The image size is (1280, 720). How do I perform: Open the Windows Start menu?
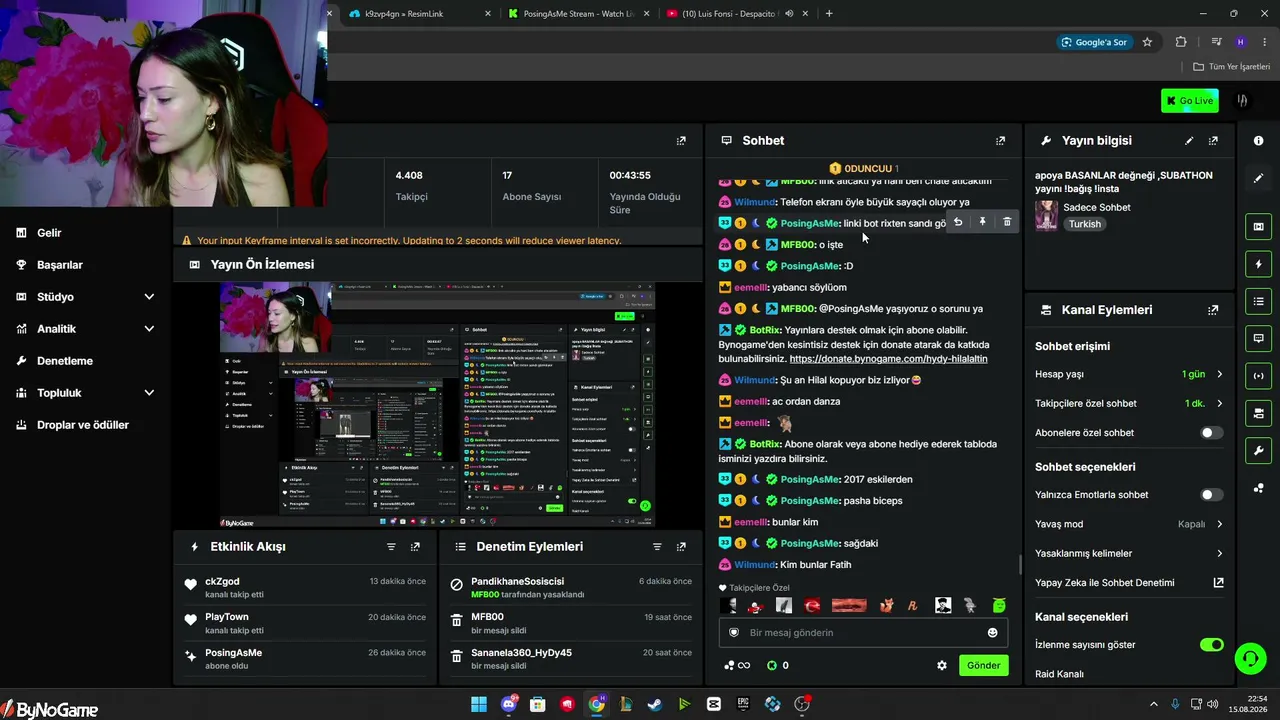point(479,704)
